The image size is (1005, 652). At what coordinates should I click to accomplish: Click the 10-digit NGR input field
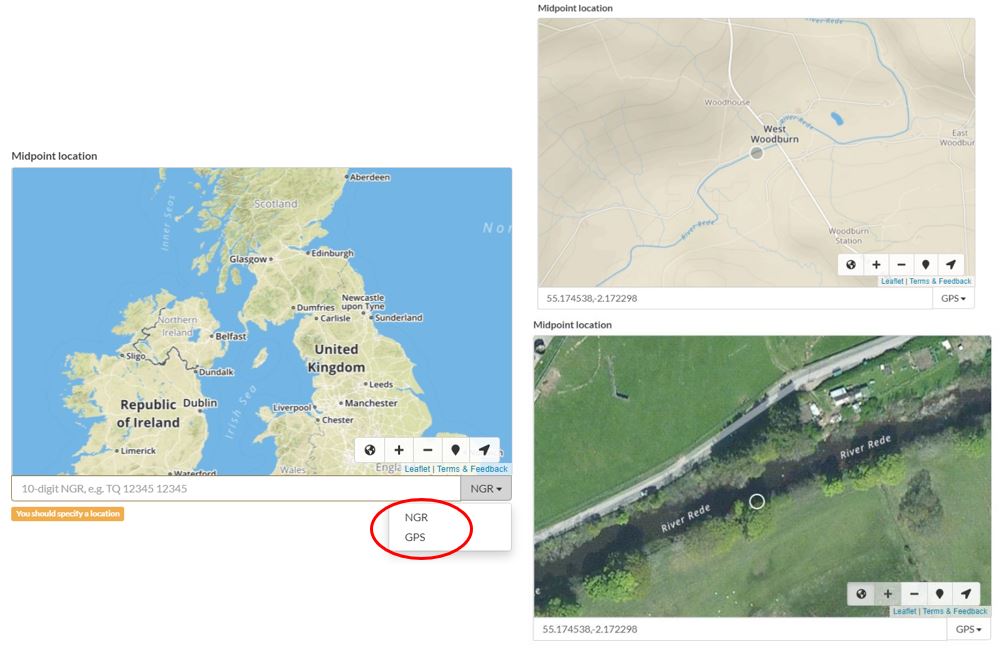(236, 488)
